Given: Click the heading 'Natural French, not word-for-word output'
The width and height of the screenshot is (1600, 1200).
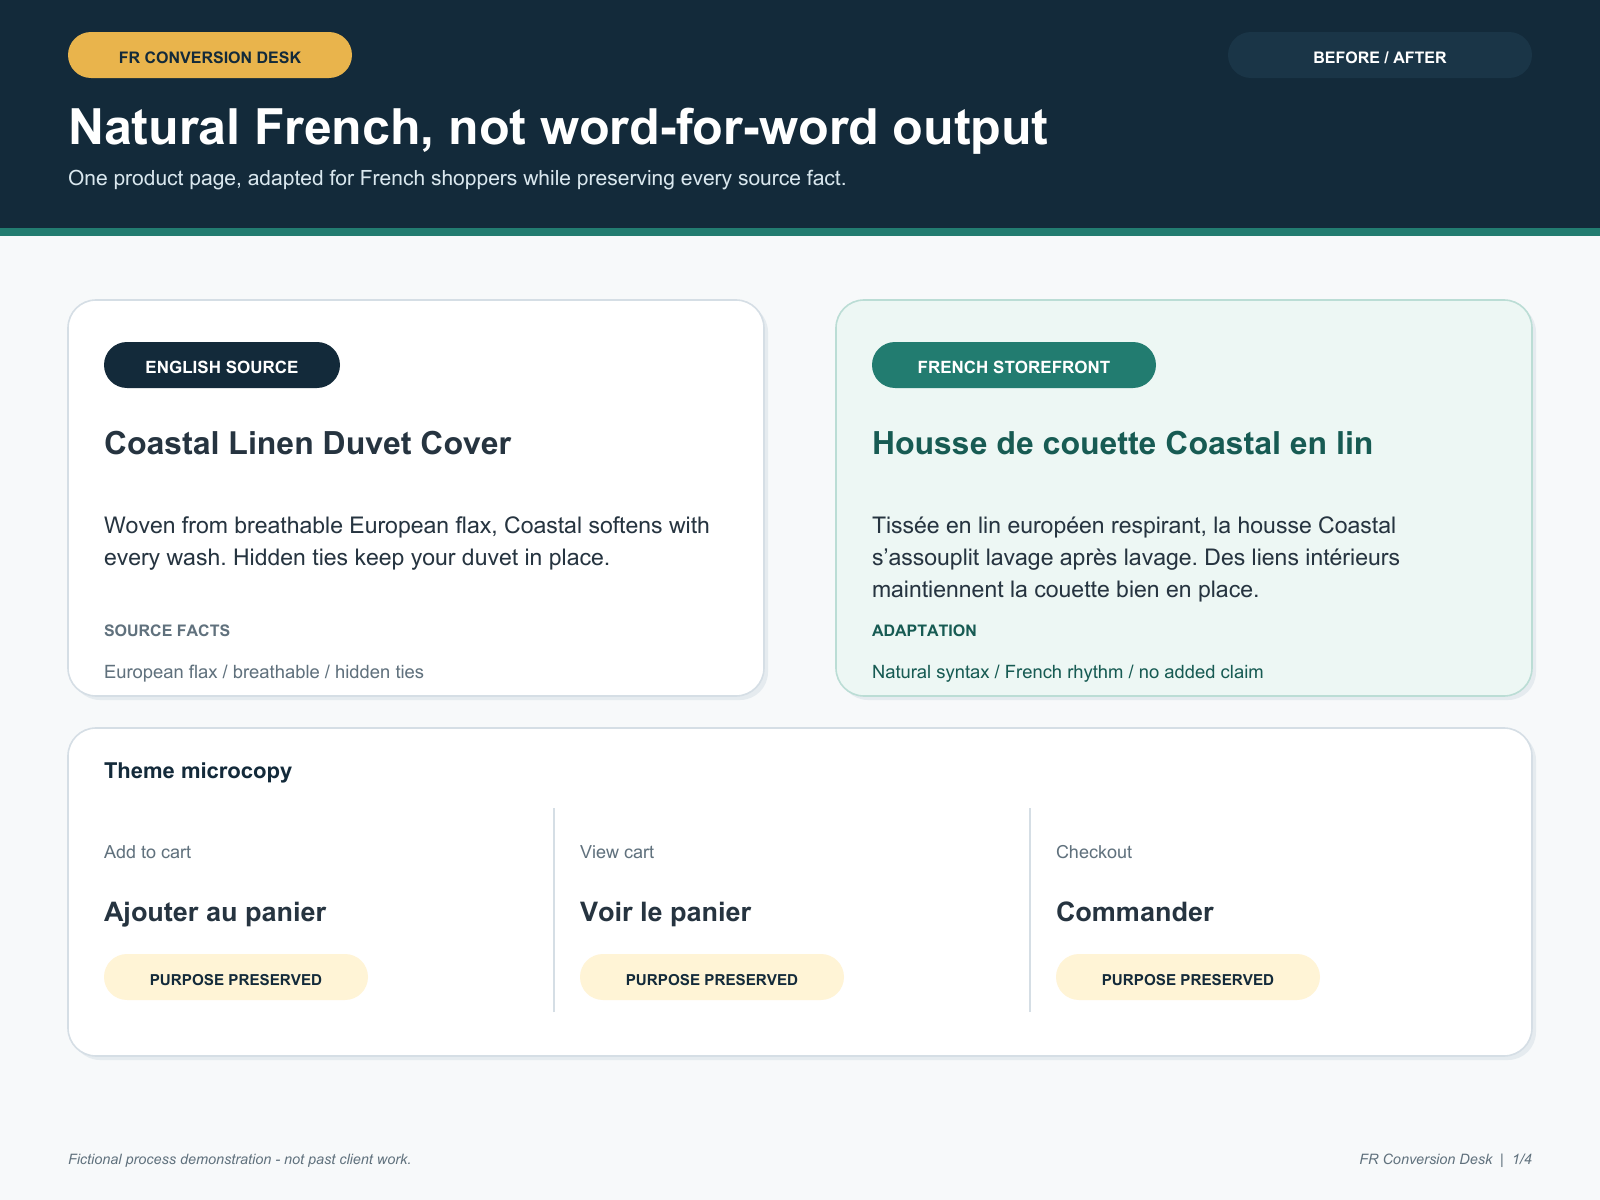Looking at the screenshot, I should (x=558, y=127).
